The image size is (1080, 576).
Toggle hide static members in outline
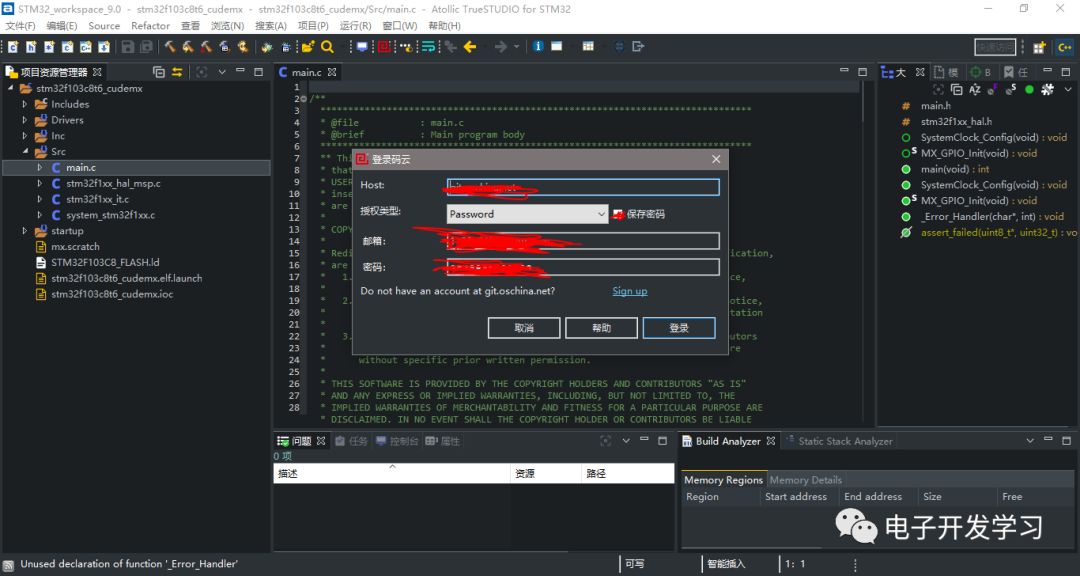point(1010,90)
